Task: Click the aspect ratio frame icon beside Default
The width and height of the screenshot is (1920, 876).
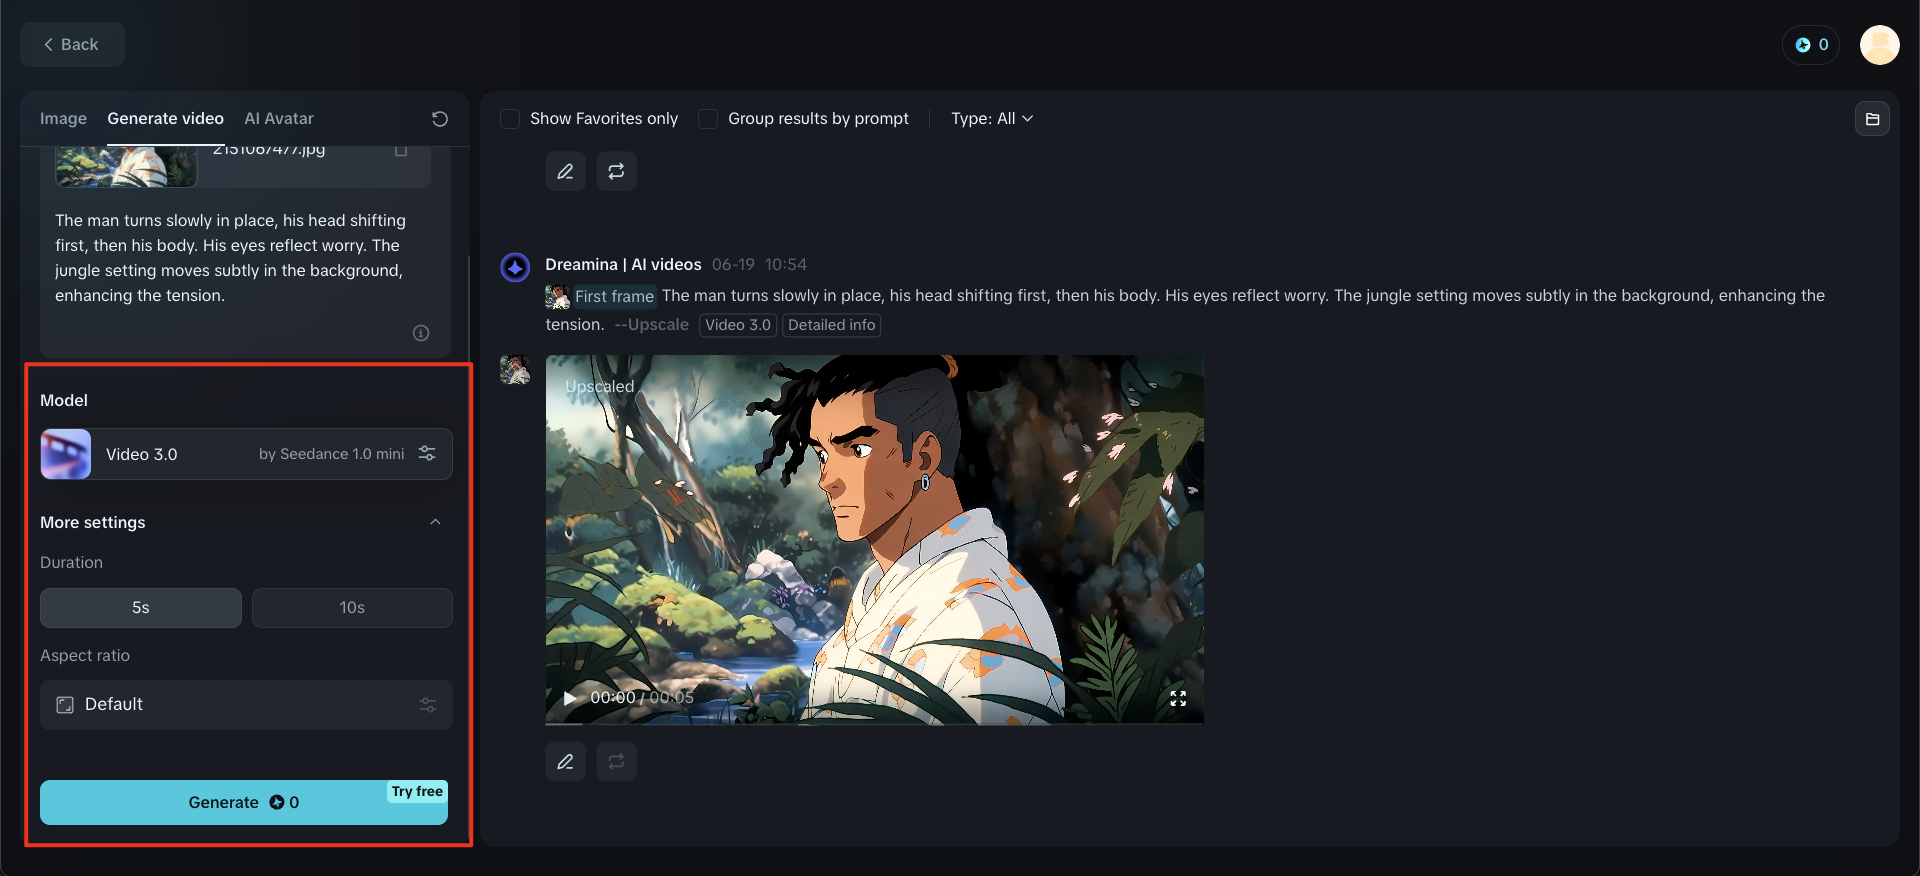Action: (65, 705)
